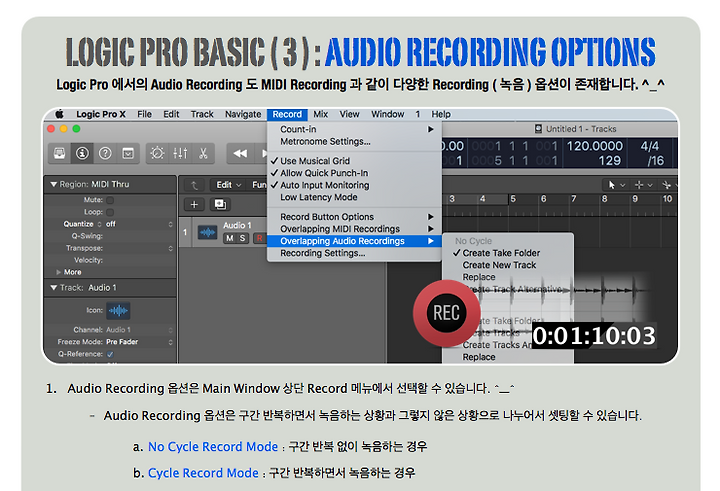This screenshot has height=491, width=720.
Task: Record-enable Audio 1 with R button
Action: click(259, 238)
